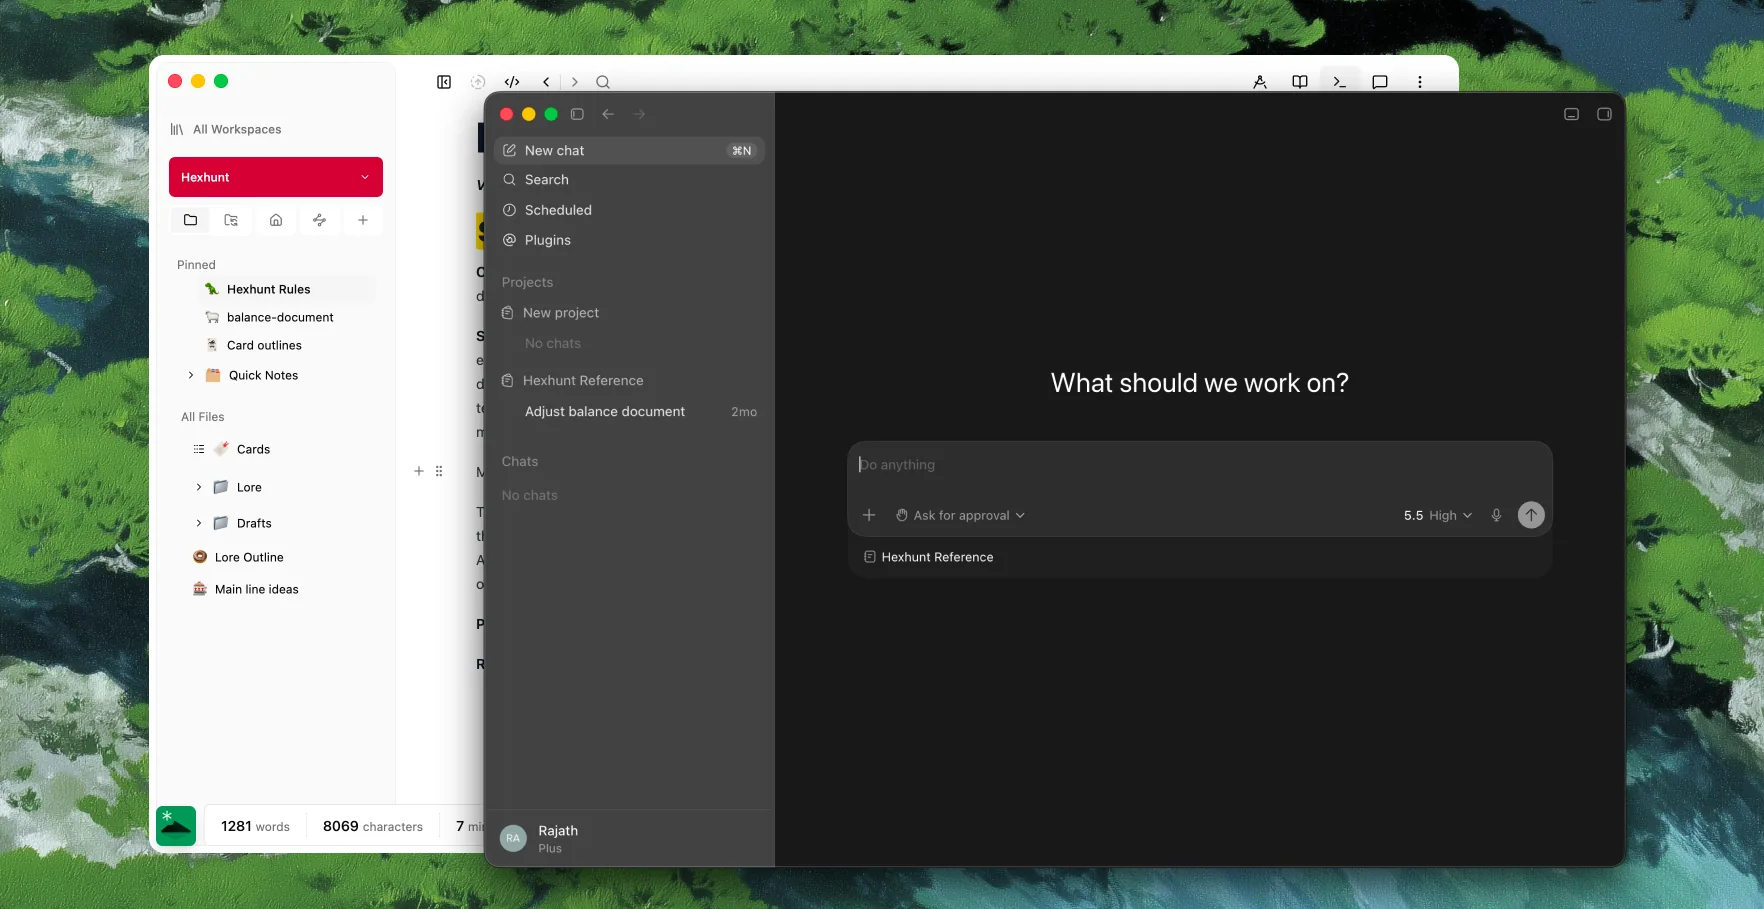Viewport: 1764px width, 909px height.
Task: Click the plus block-add icon in editor gutter
Action: coord(419,471)
